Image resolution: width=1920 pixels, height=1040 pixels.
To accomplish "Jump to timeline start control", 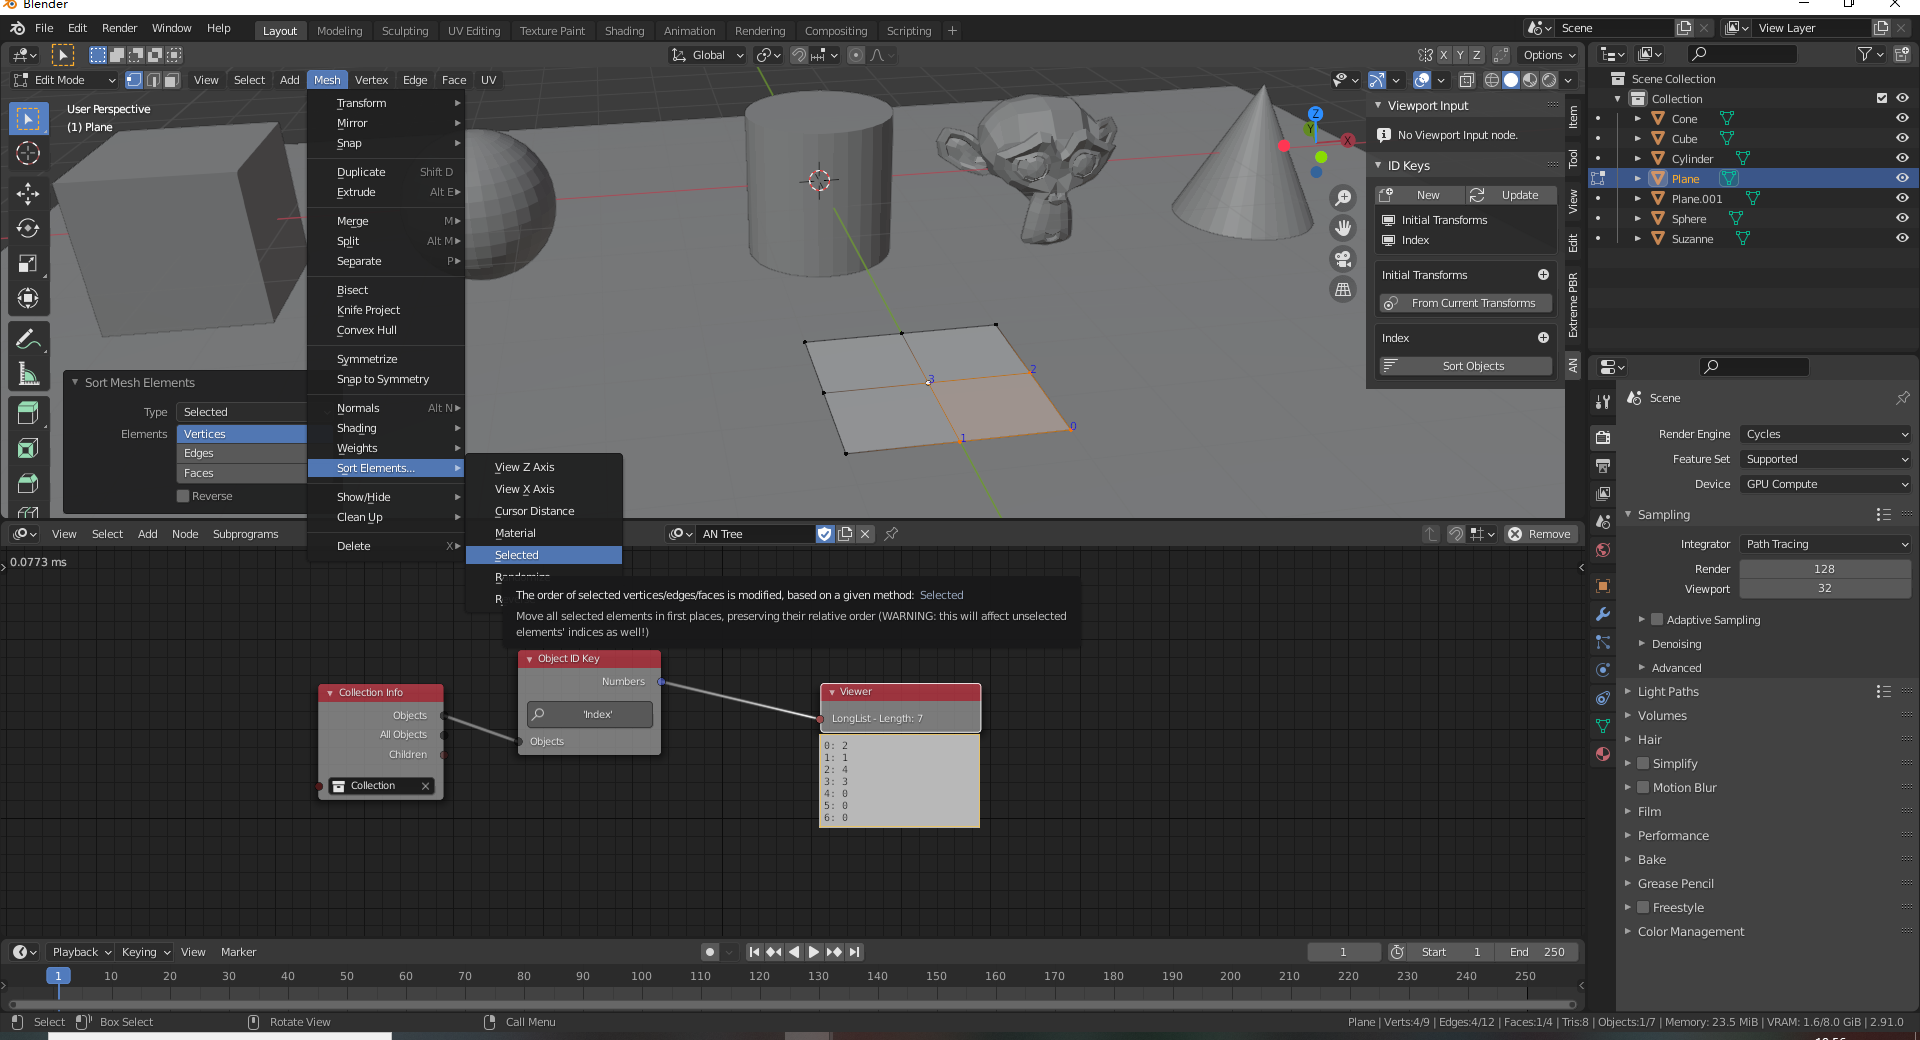I will click(754, 952).
